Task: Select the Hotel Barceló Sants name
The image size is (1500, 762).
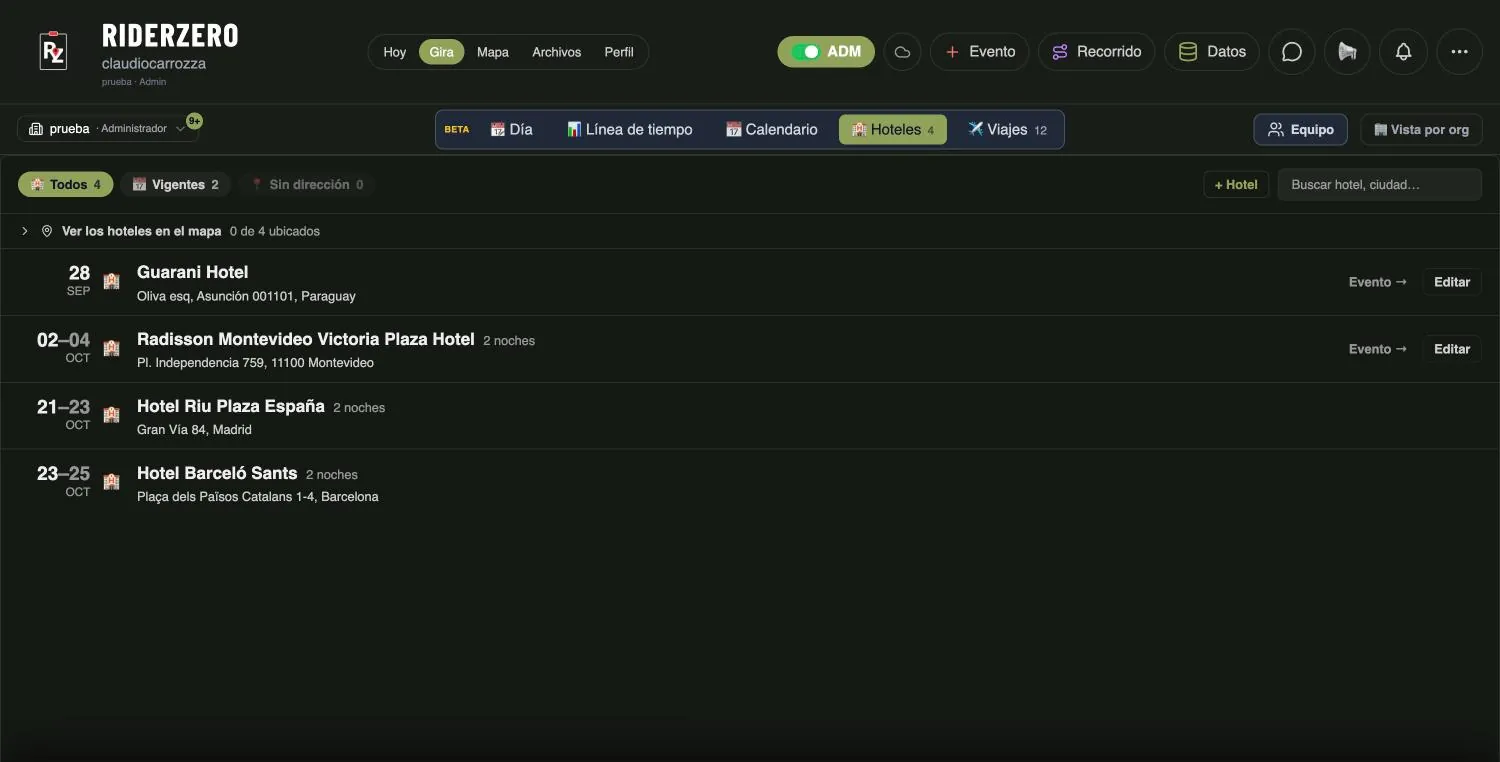Action: tap(217, 473)
